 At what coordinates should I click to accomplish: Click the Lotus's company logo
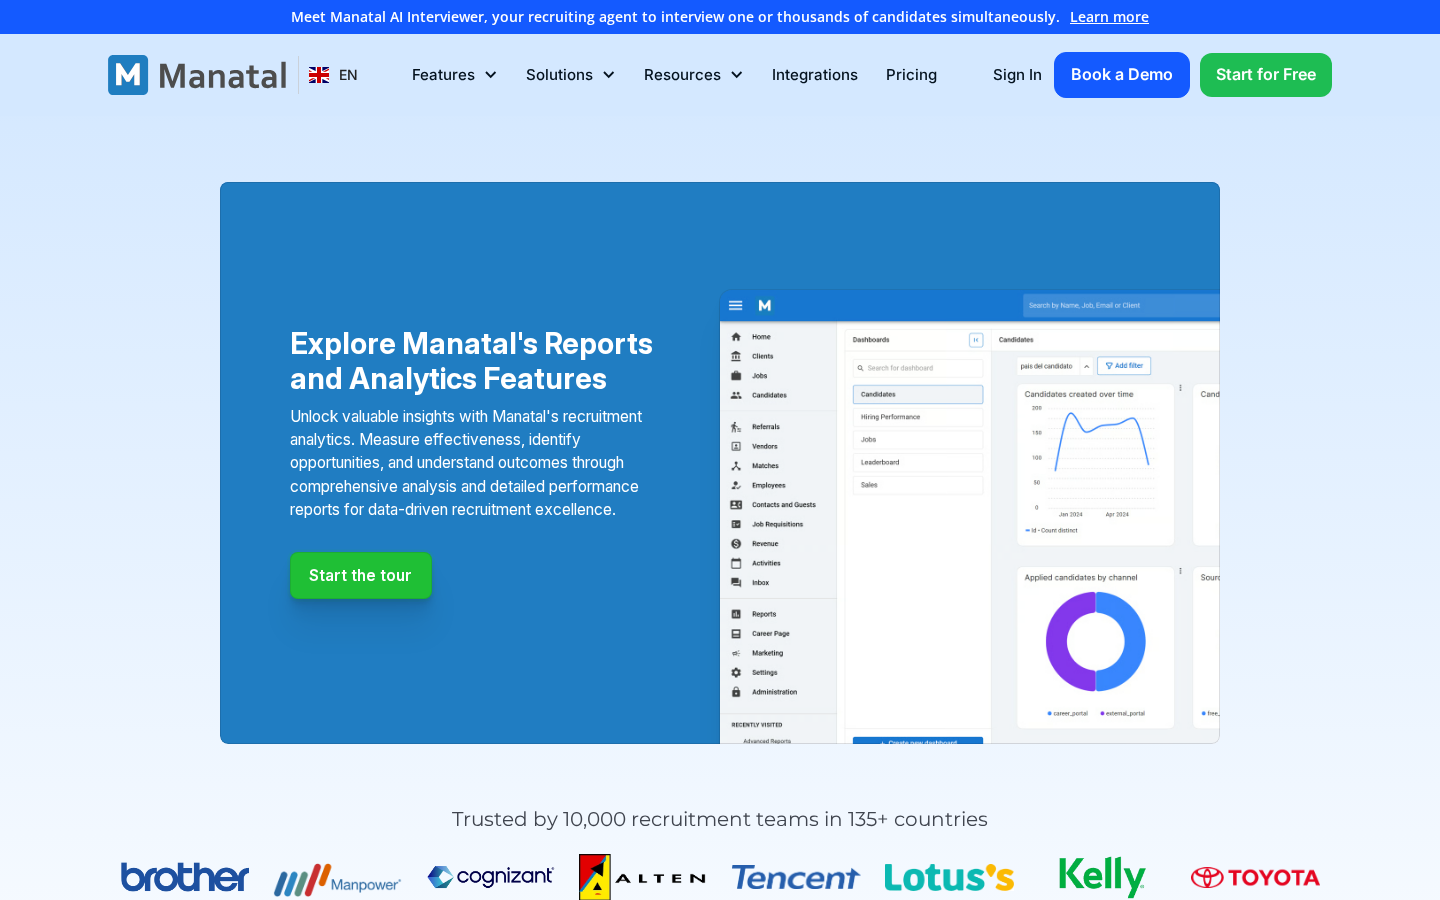coord(949,878)
